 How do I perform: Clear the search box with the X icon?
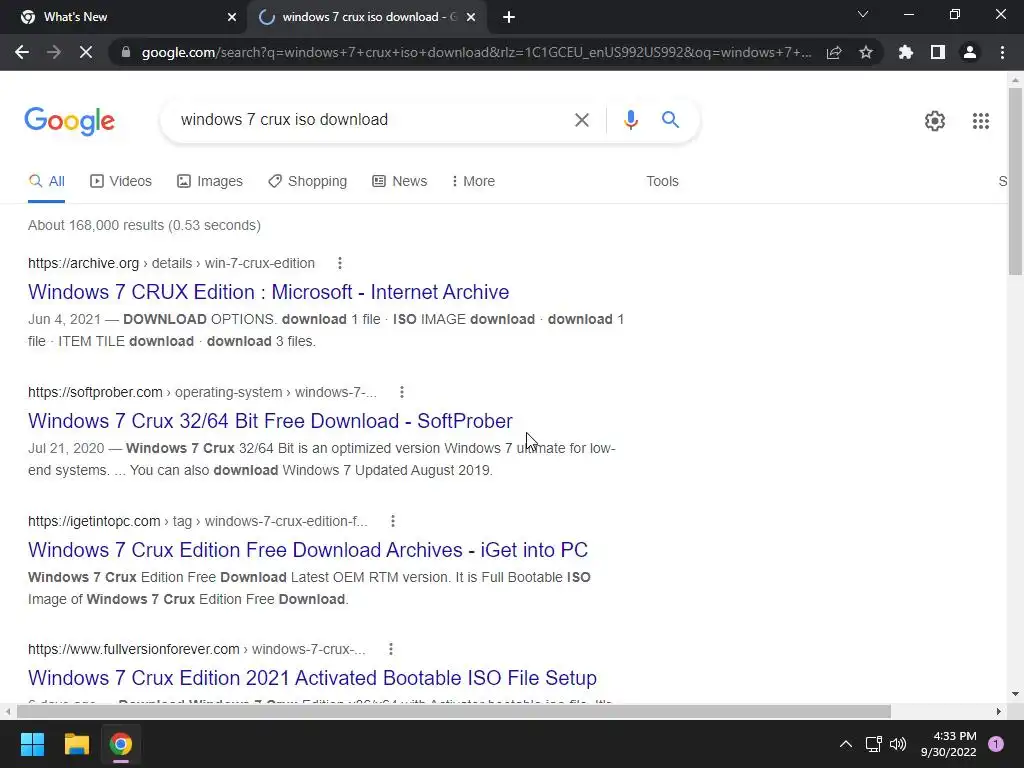coord(581,120)
